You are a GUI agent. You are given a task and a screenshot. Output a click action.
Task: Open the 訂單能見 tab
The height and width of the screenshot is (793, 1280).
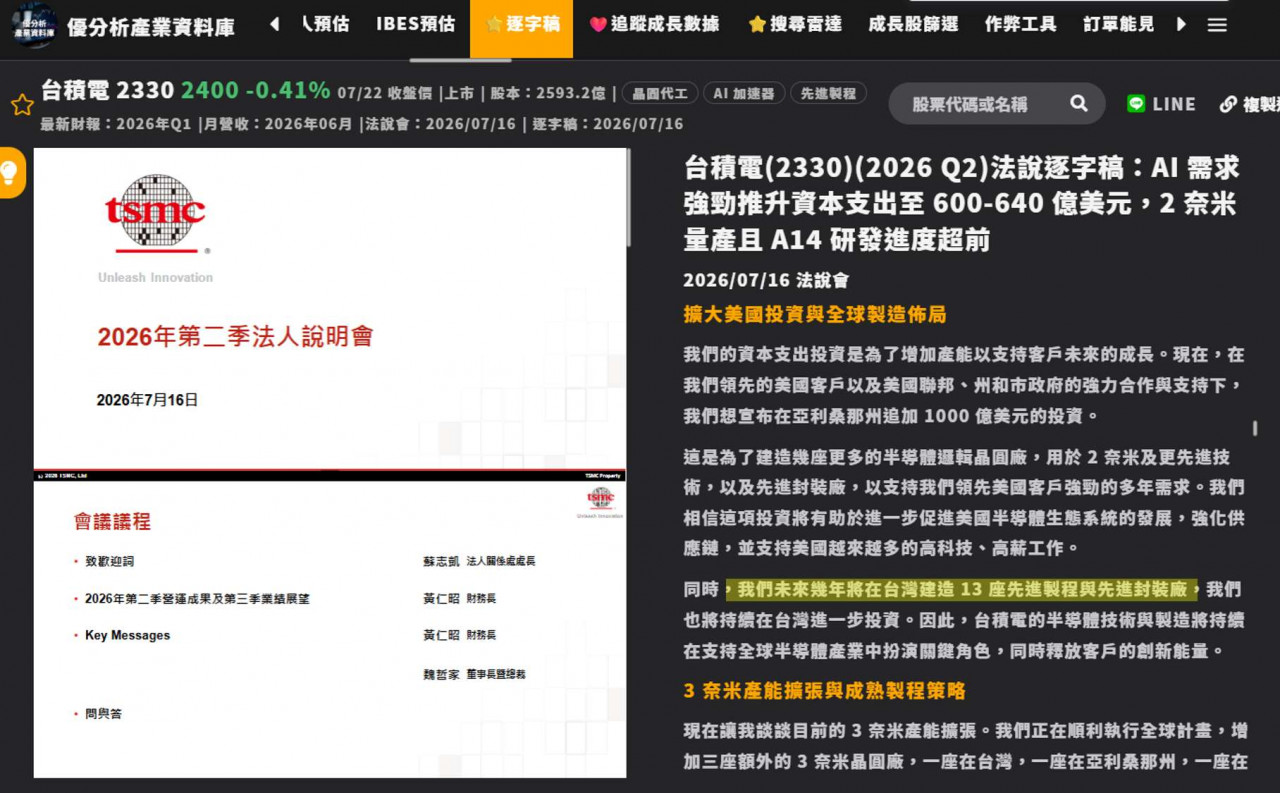[x=1118, y=24]
